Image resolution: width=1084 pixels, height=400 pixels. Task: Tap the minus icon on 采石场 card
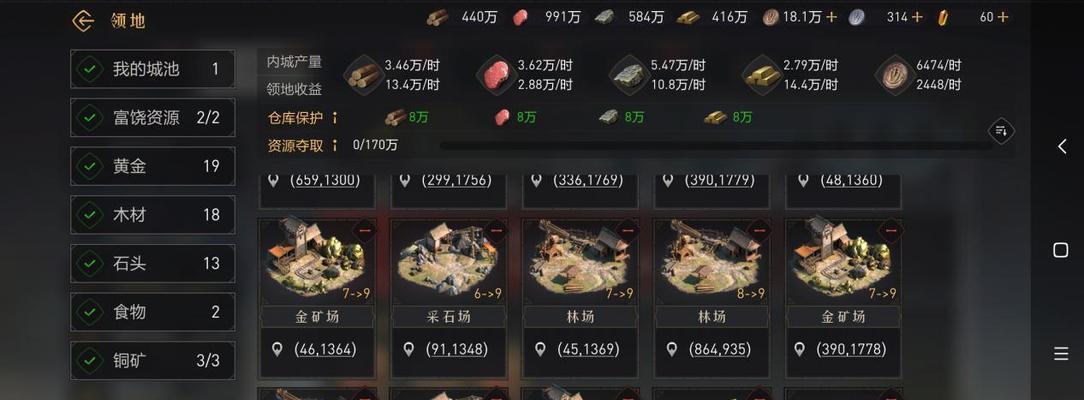click(495, 231)
